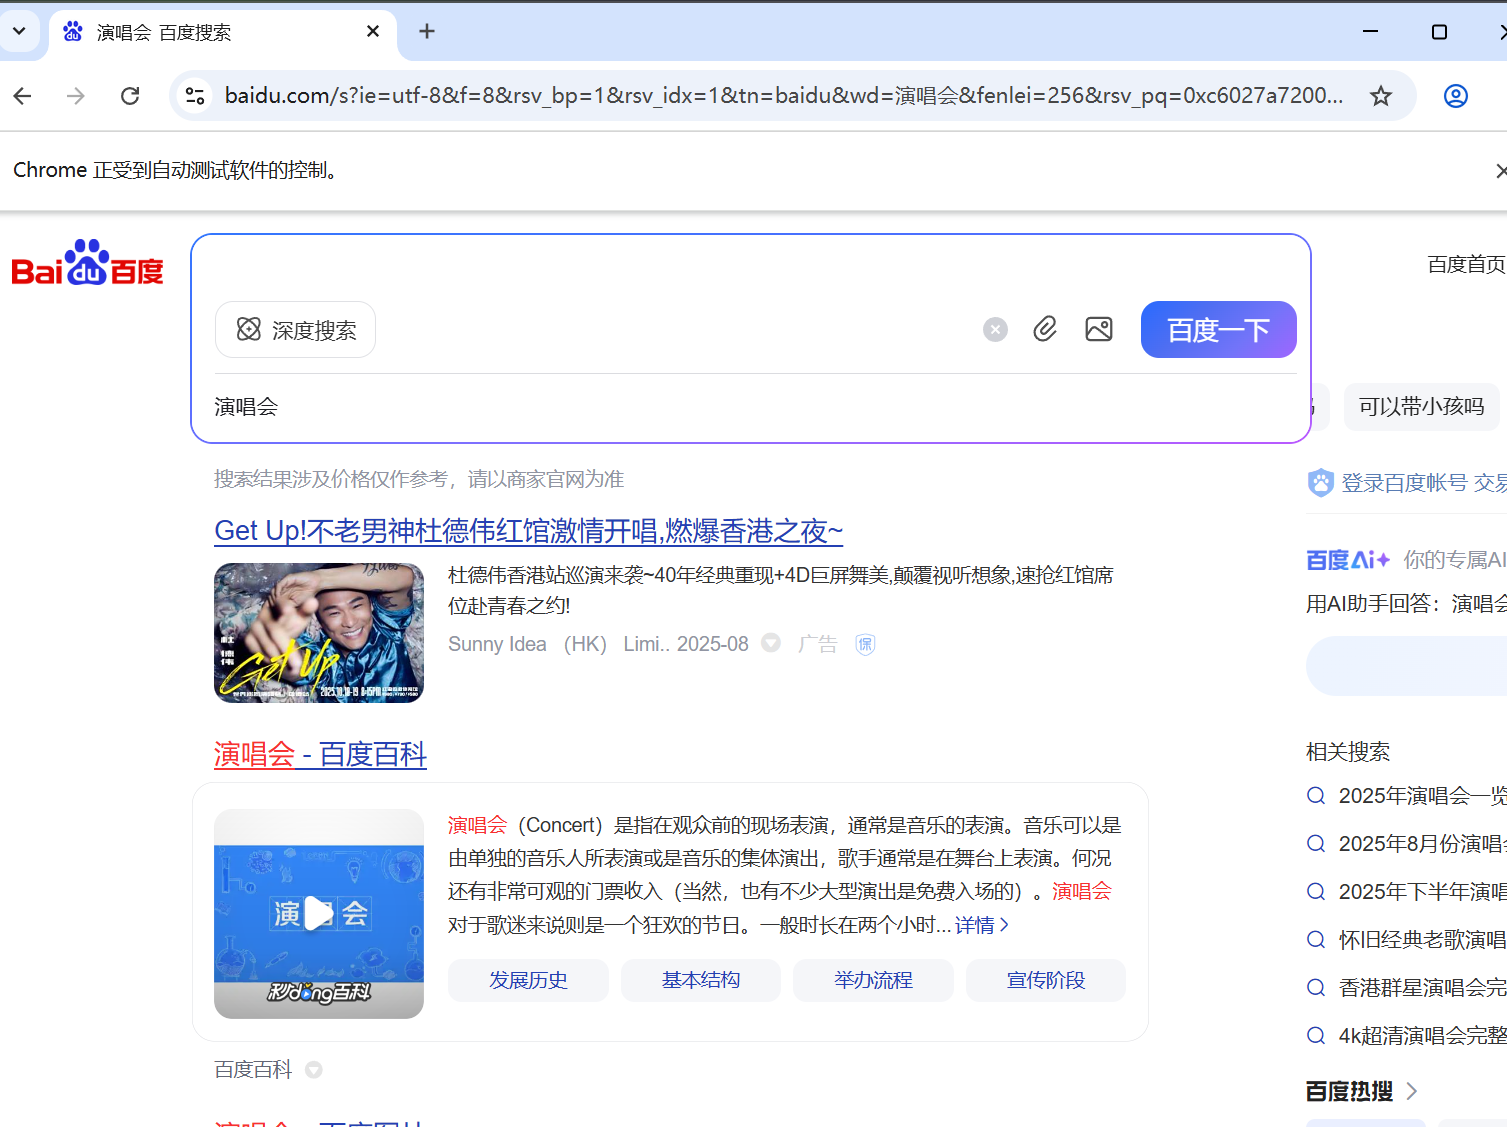1507x1127 pixels.
Task: Open related search 香港群星演唱会完整
Action: (1422, 988)
